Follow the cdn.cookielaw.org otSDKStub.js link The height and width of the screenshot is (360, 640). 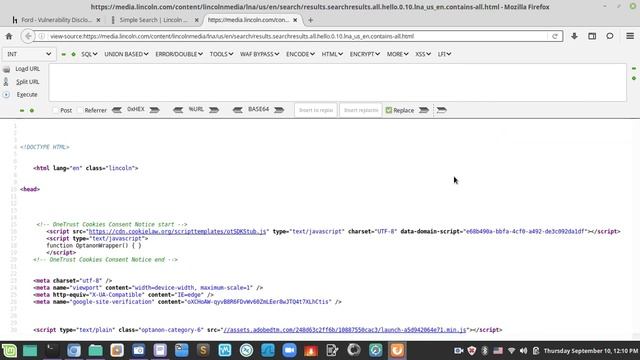point(178,231)
